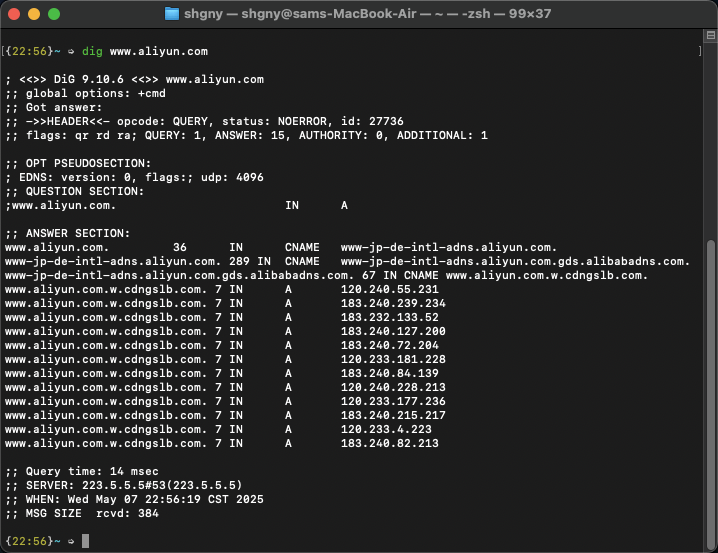
Task: Click IP address 120.233.4.223
Action: pyautogui.click(x=386, y=429)
